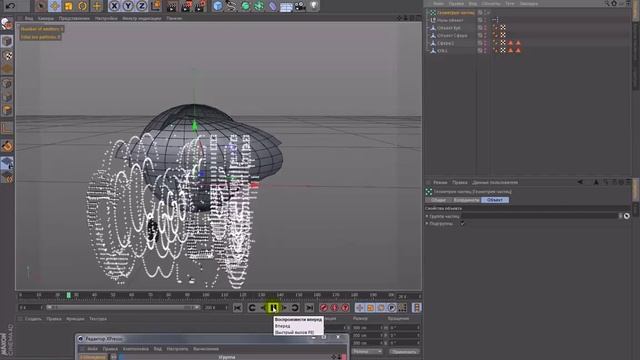
Task: Step to the next keyframe
Action: (295, 308)
